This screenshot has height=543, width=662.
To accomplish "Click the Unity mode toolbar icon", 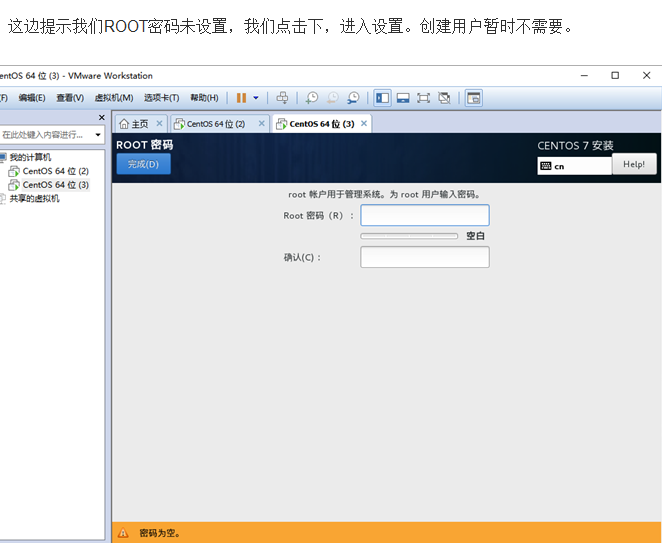I will pyautogui.click(x=444, y=98).
